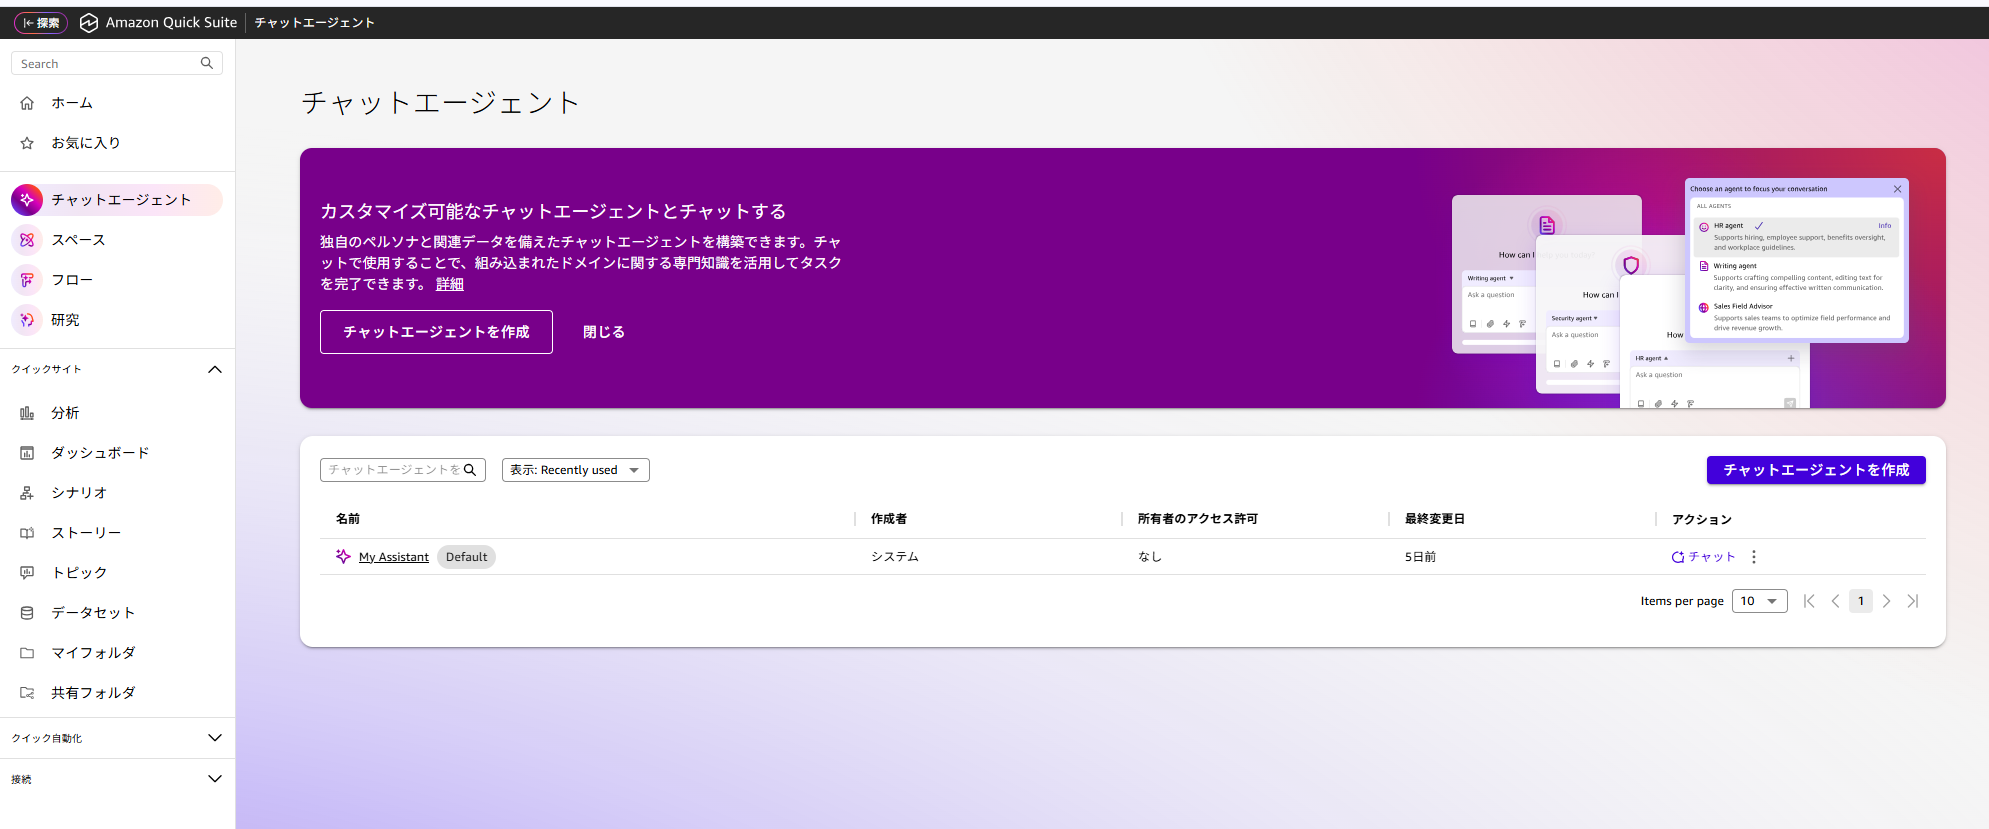Open シナリオ in the sidebar
This screenshot has height=829, width=1989.
tap(79, 493)
